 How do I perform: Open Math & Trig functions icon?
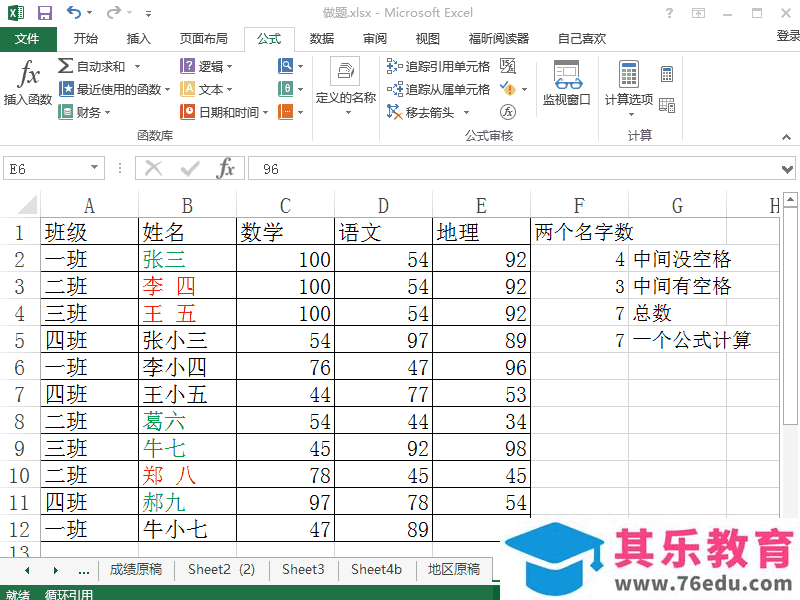click(x=285, y=89)
